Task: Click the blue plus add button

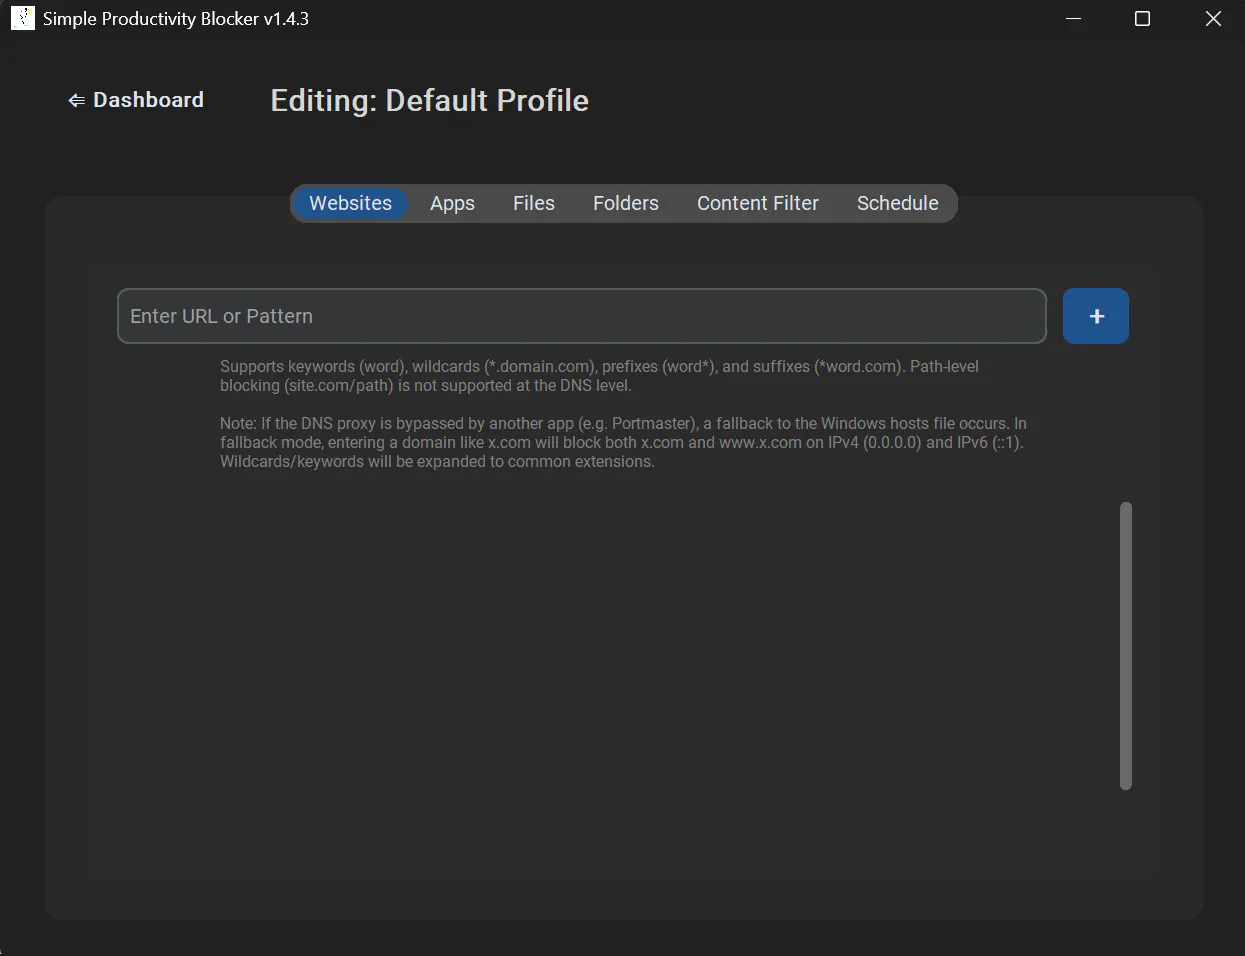Action: pyautogui.click(x=1096, y=316)
